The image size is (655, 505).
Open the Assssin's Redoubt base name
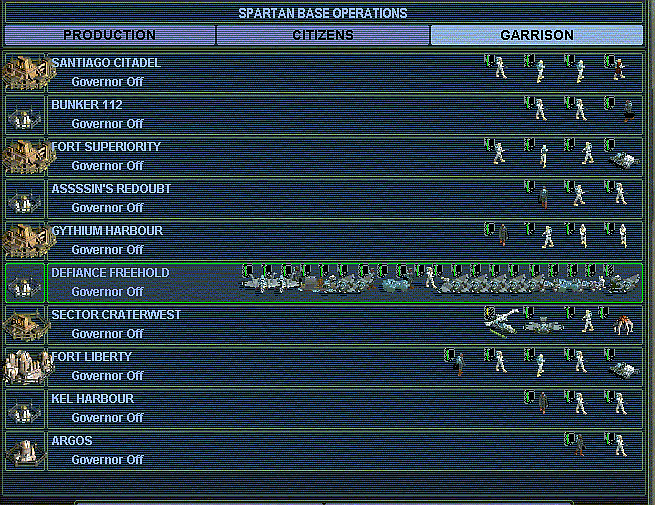tap(111, 189)
